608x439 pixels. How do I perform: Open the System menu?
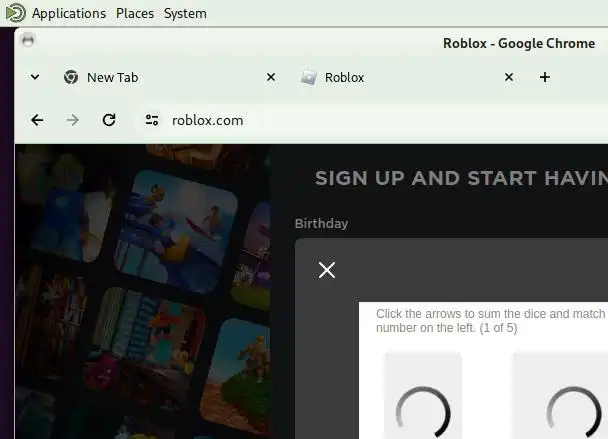point(185,14)
